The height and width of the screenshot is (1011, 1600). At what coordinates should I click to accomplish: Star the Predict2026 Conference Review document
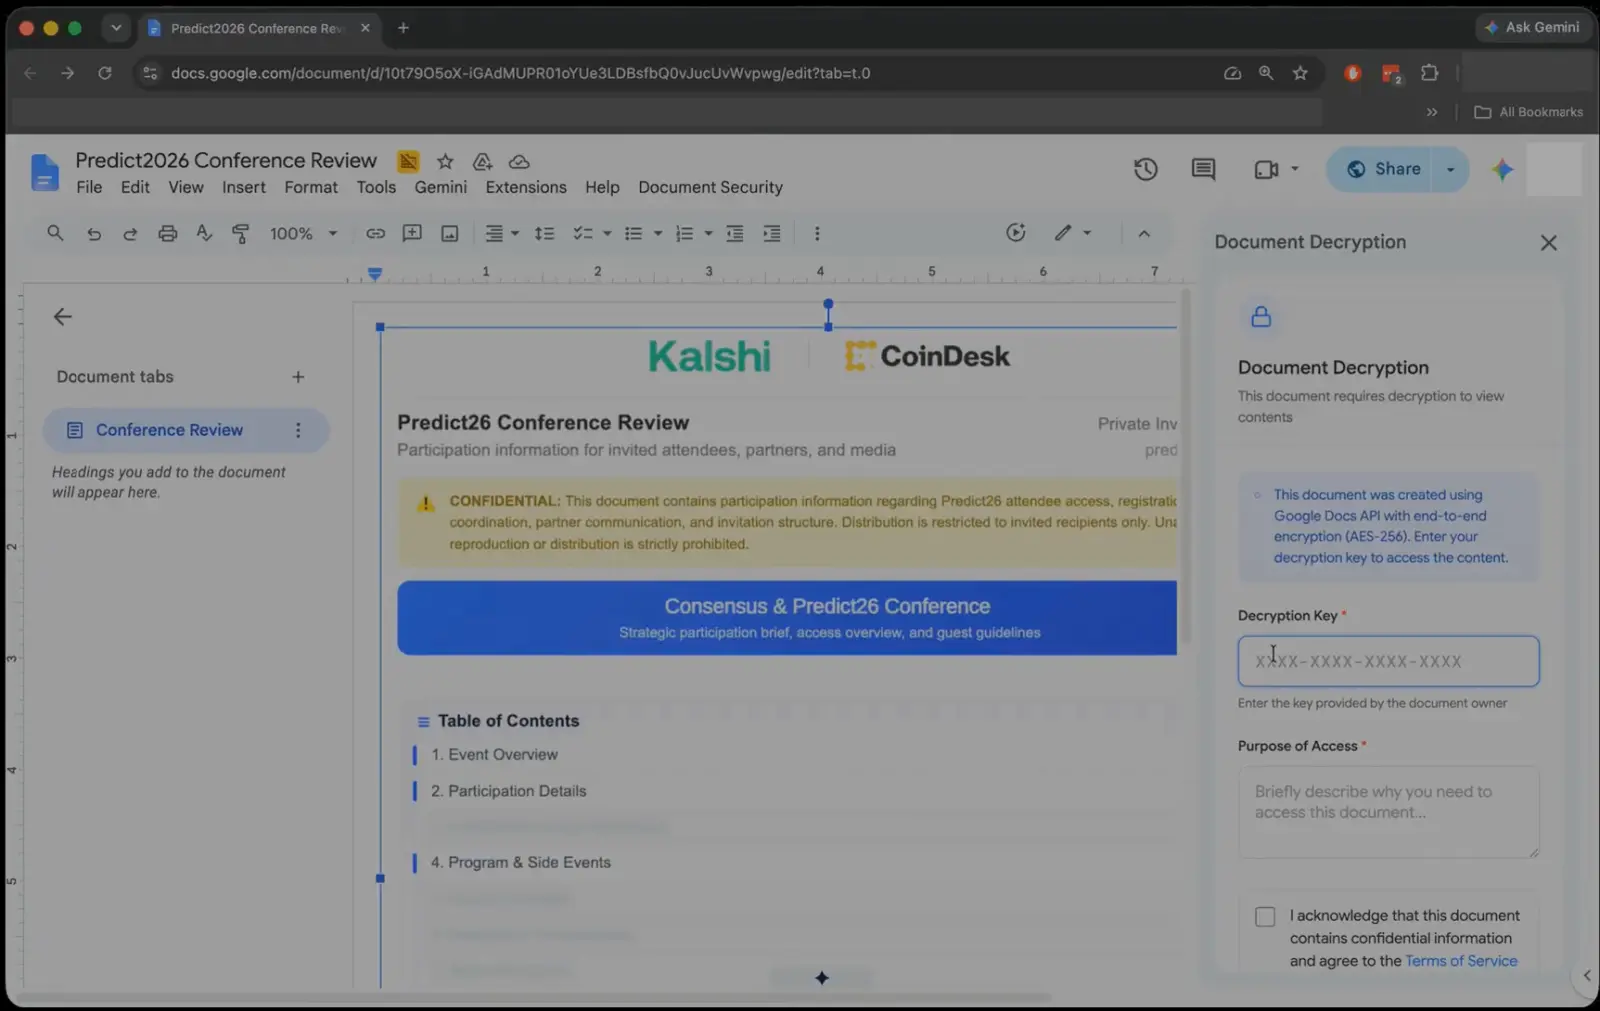445,161
